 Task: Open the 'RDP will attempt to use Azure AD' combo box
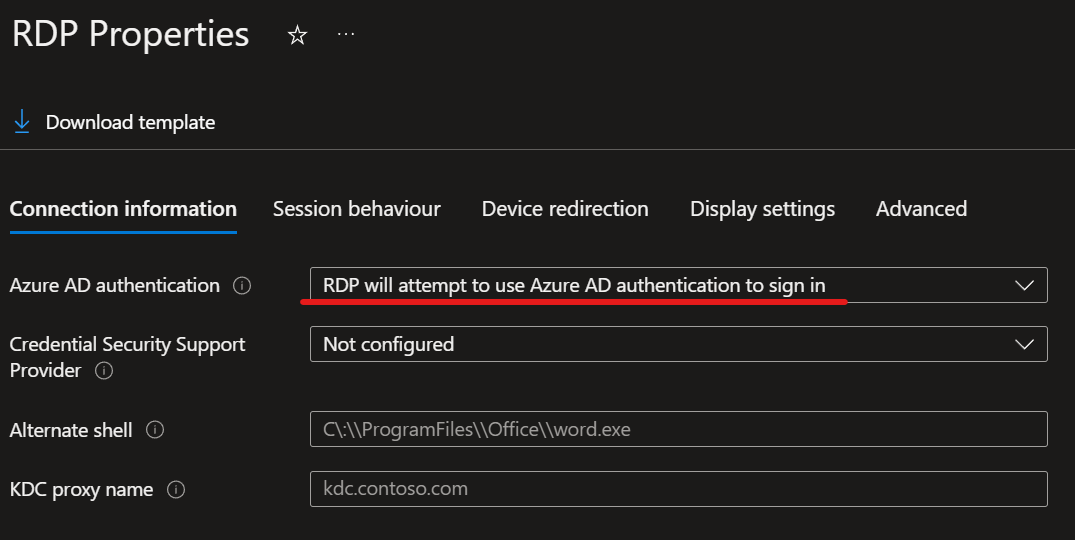[x=679, y=285]
